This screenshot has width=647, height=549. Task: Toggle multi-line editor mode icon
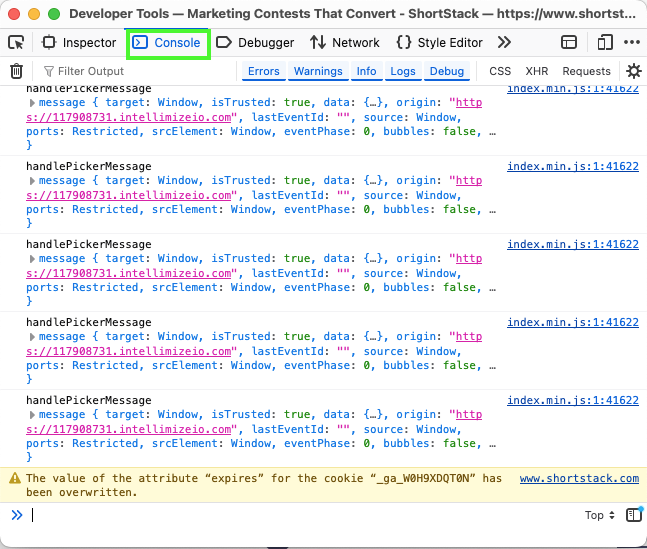[634, 515]
